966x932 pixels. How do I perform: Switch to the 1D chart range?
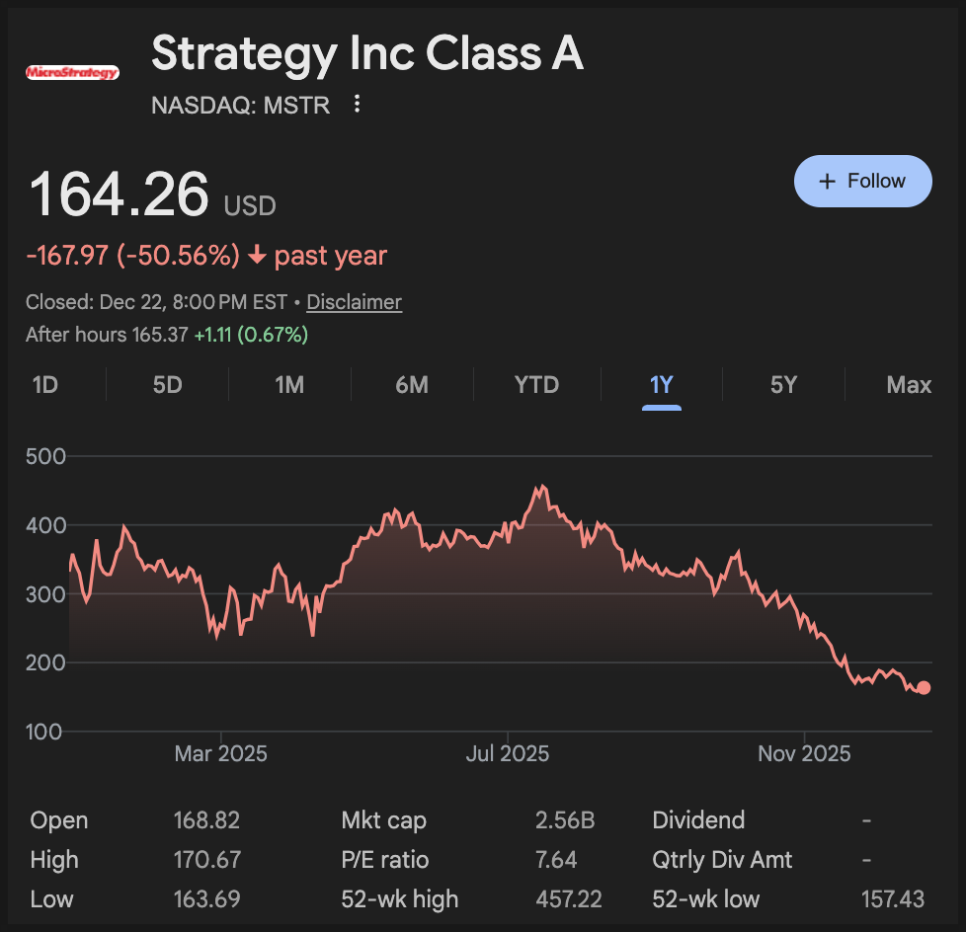45,385
